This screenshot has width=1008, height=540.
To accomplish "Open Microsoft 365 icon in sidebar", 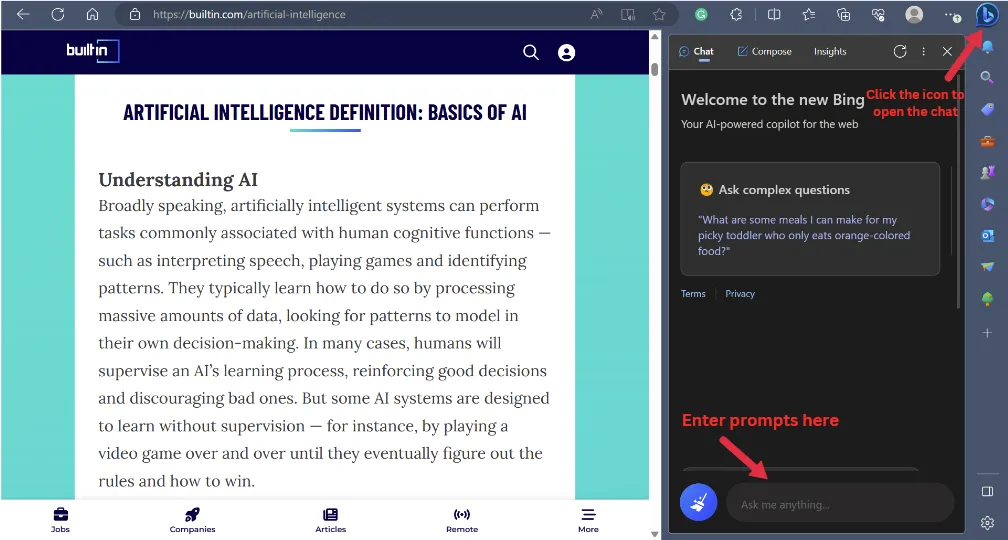I will coord(987,204).
